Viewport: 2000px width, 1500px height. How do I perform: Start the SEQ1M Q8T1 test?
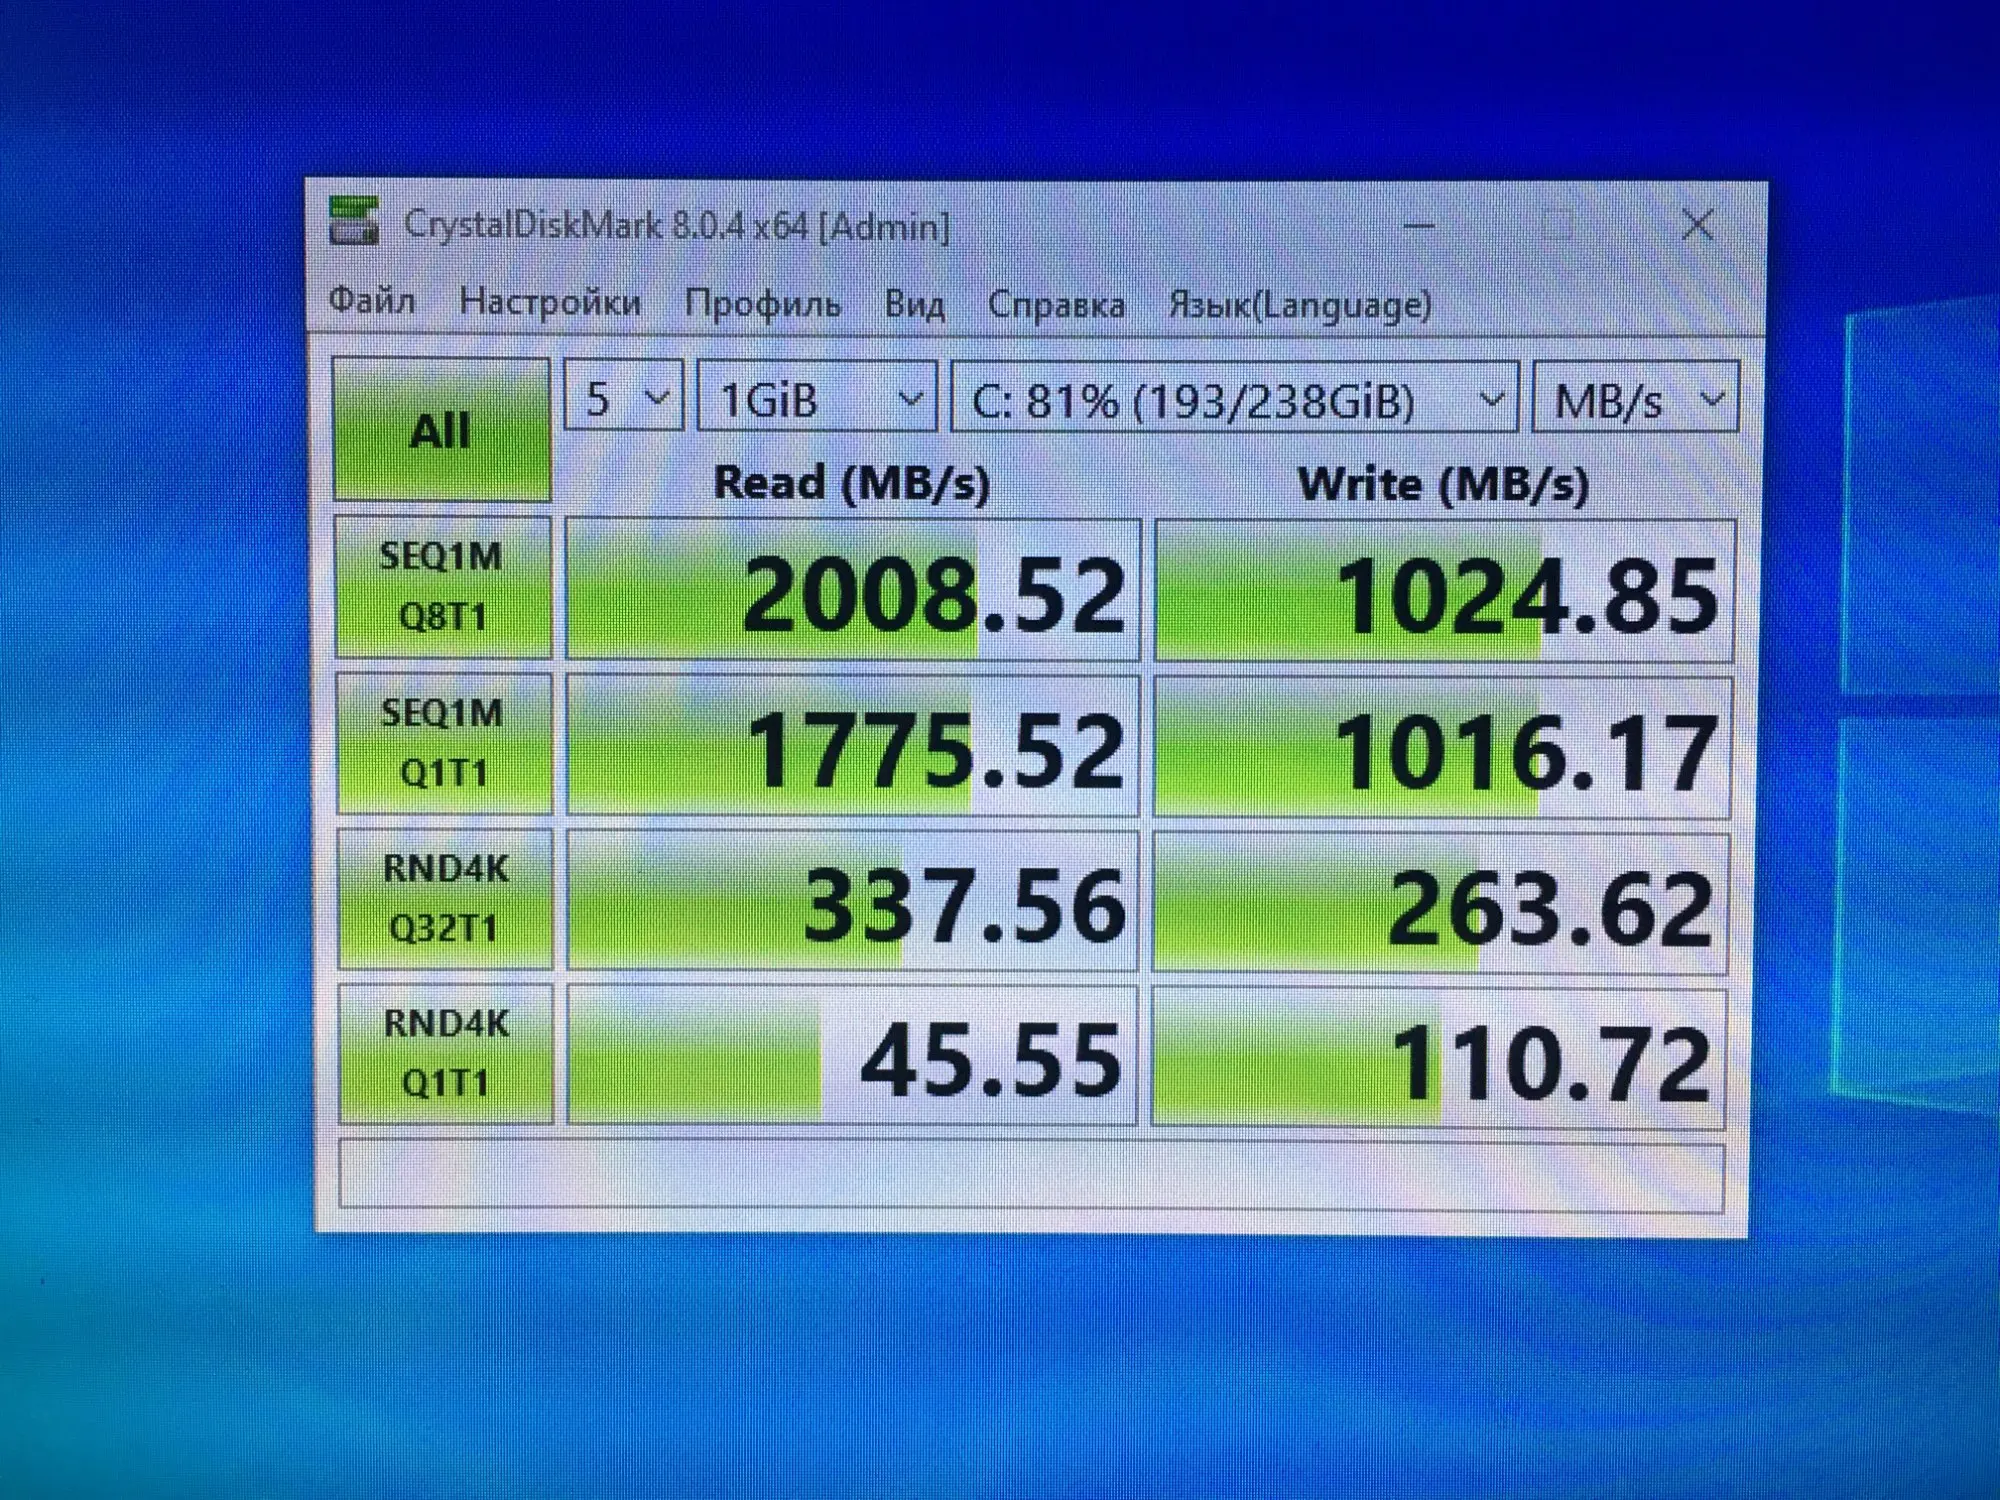coord(442,587)
